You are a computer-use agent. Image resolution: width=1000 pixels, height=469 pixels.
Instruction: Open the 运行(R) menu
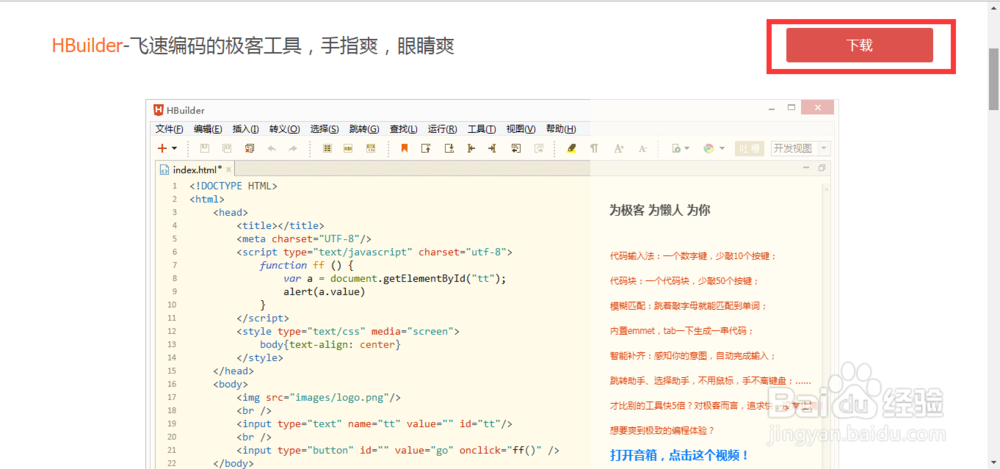(x=443, y=129)
